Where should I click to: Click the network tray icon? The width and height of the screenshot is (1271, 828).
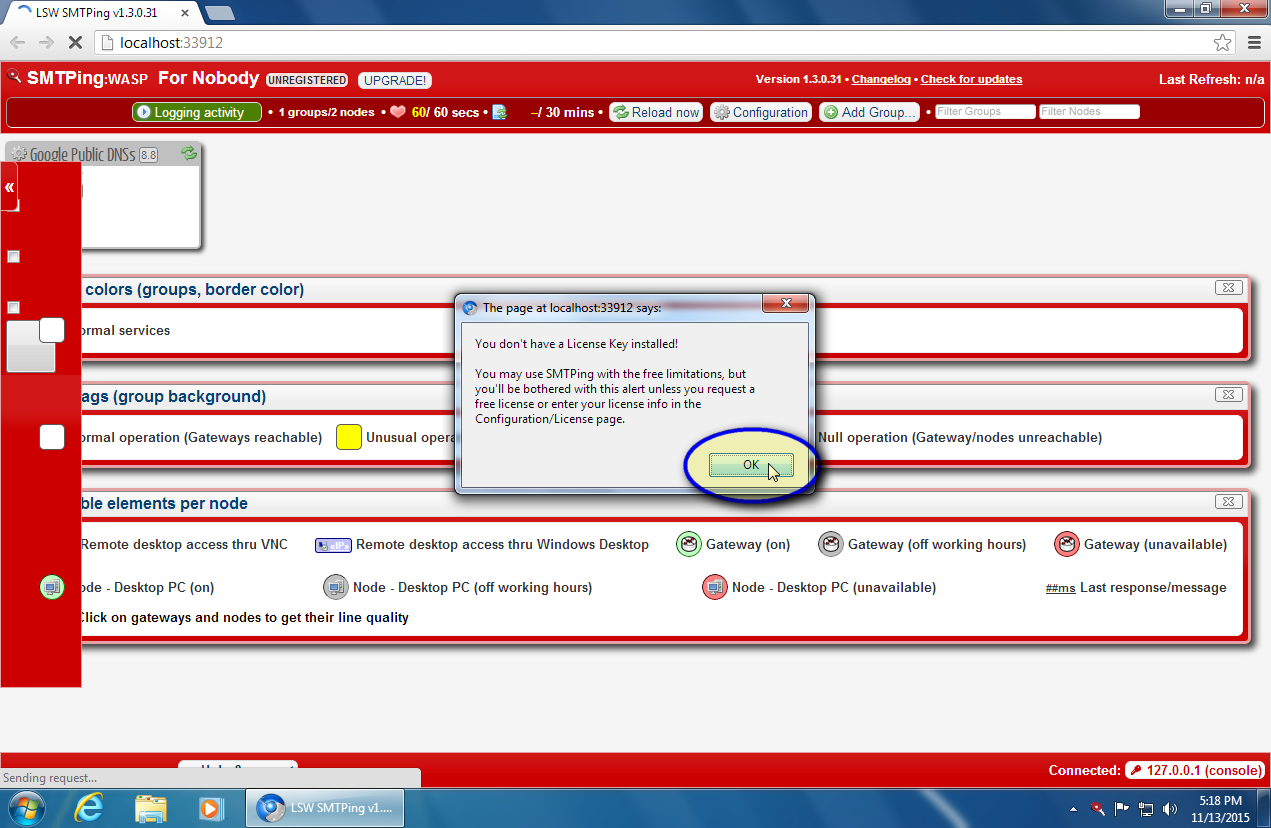click(x=1146, y=808)
